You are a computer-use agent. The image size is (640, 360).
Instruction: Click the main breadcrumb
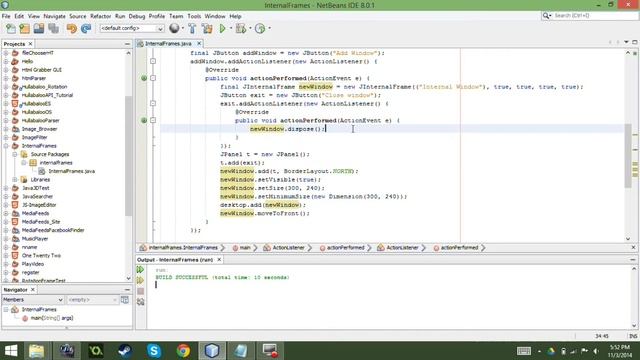point(245,248)
